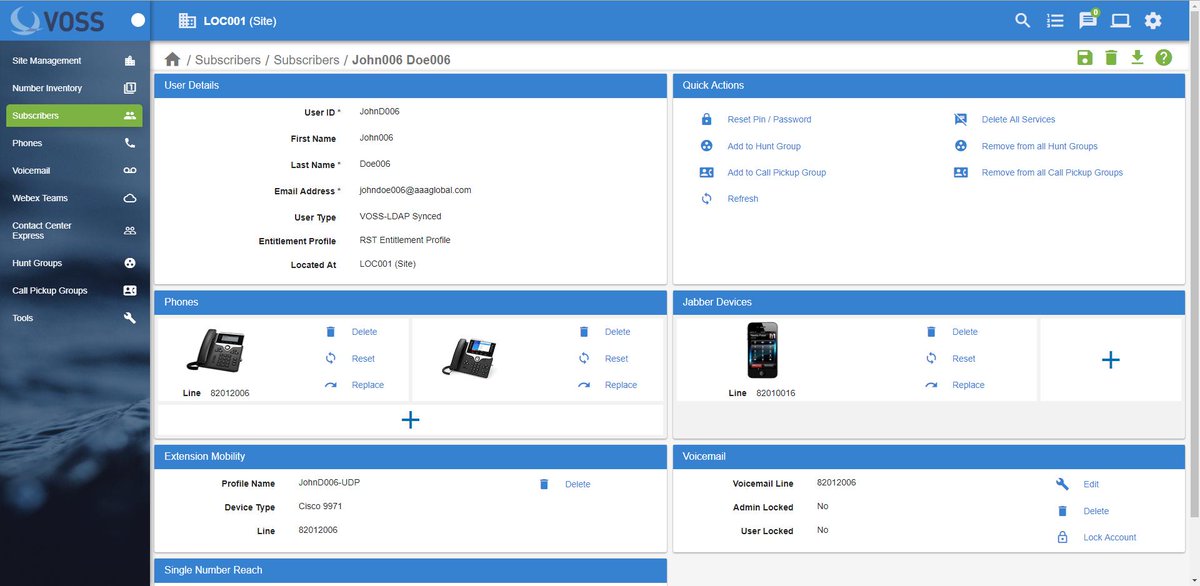Open search from the top bar magnifier

coord(1022,19)
